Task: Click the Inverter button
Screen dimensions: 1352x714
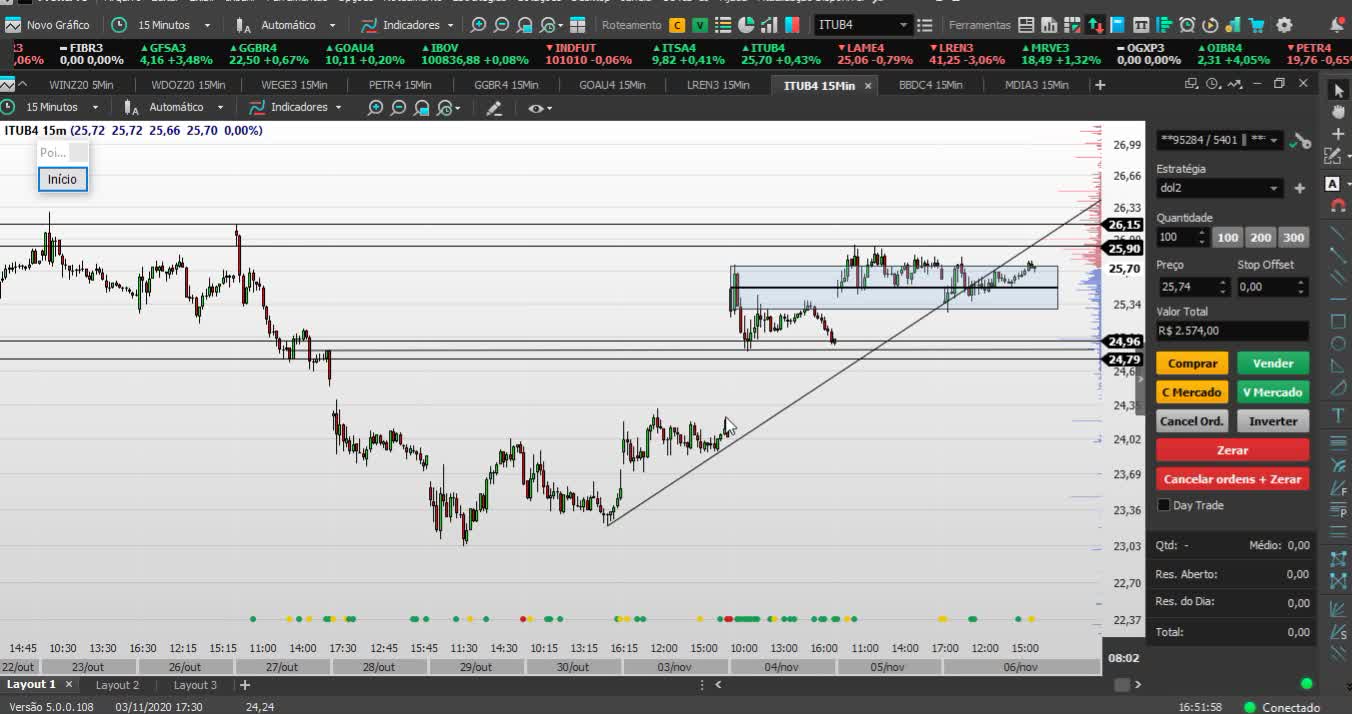Action: click(1273, 421)
